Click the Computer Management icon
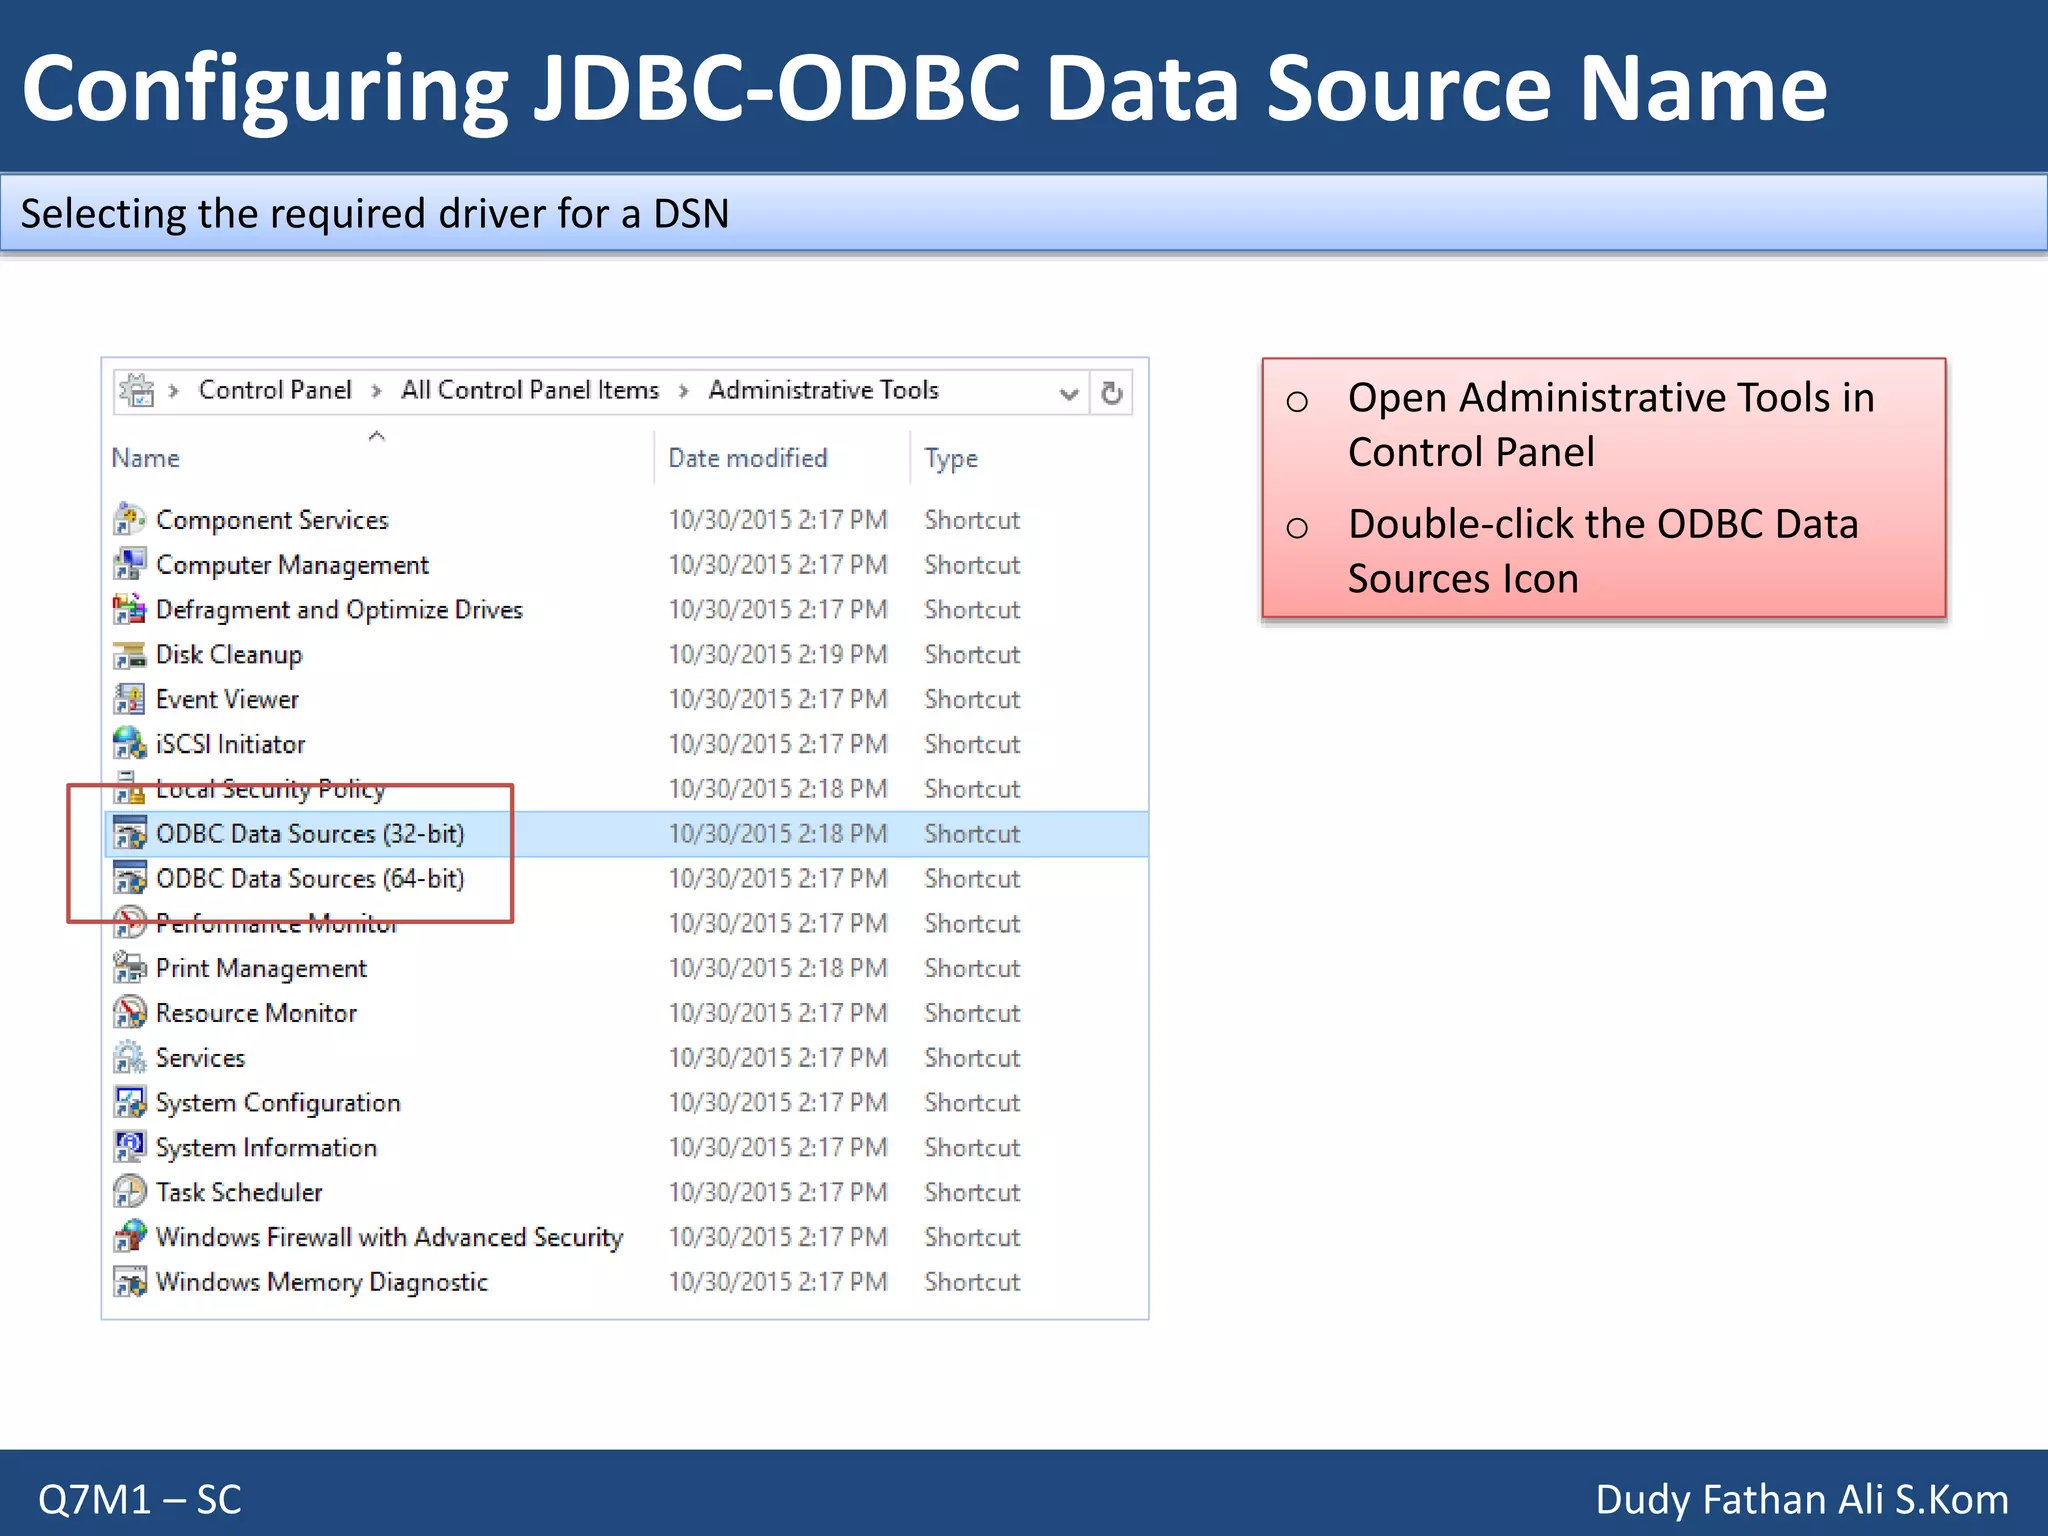 point(130,565)
